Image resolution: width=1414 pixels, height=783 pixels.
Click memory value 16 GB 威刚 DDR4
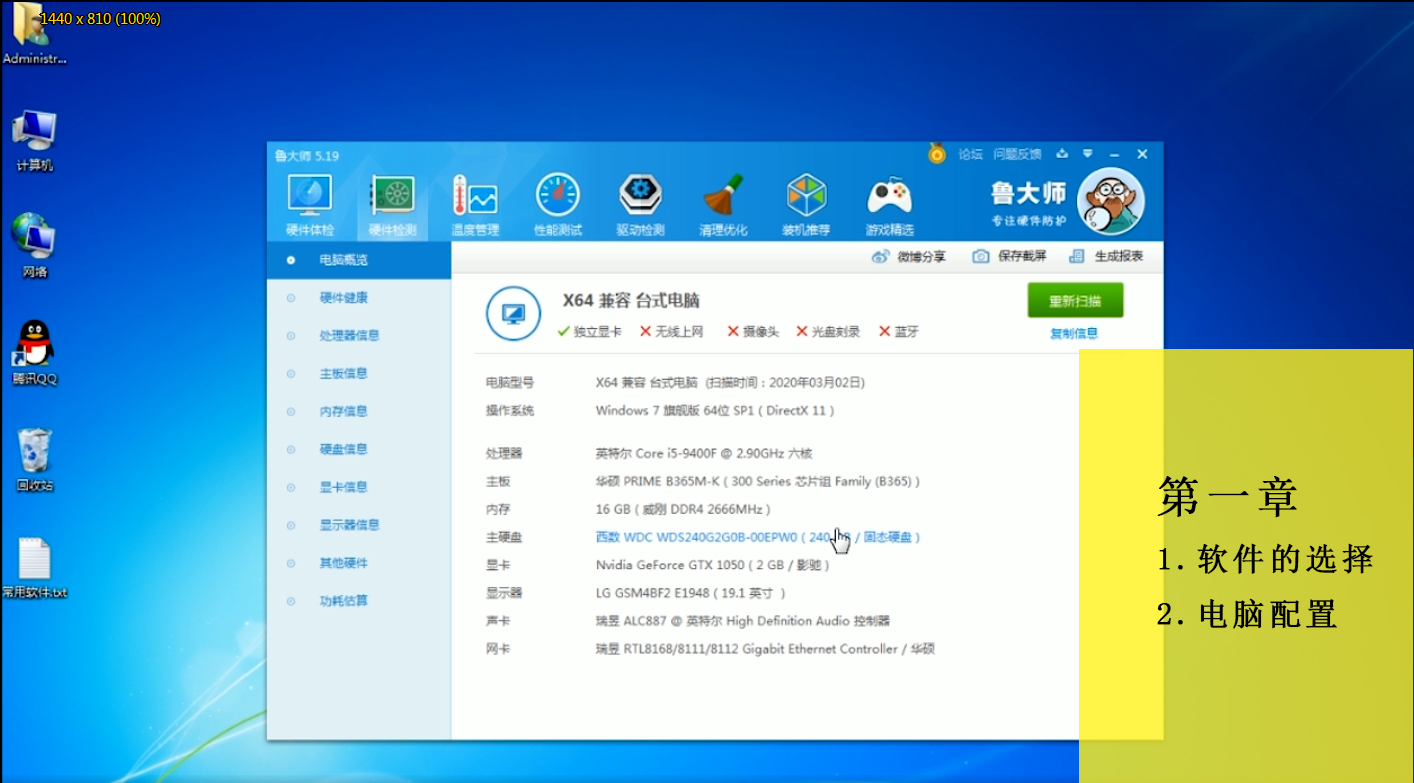(683, 510)
